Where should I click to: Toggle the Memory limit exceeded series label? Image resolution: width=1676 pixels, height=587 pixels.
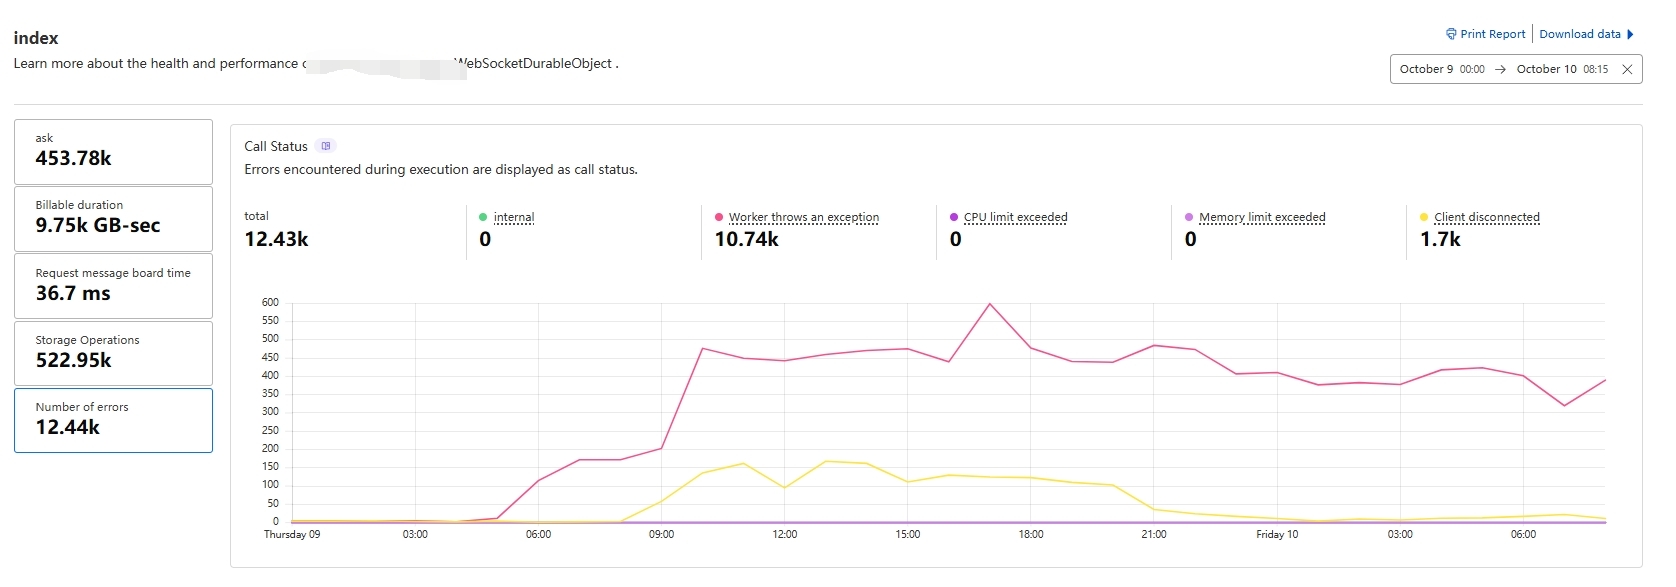click(x=1262, y=217)
